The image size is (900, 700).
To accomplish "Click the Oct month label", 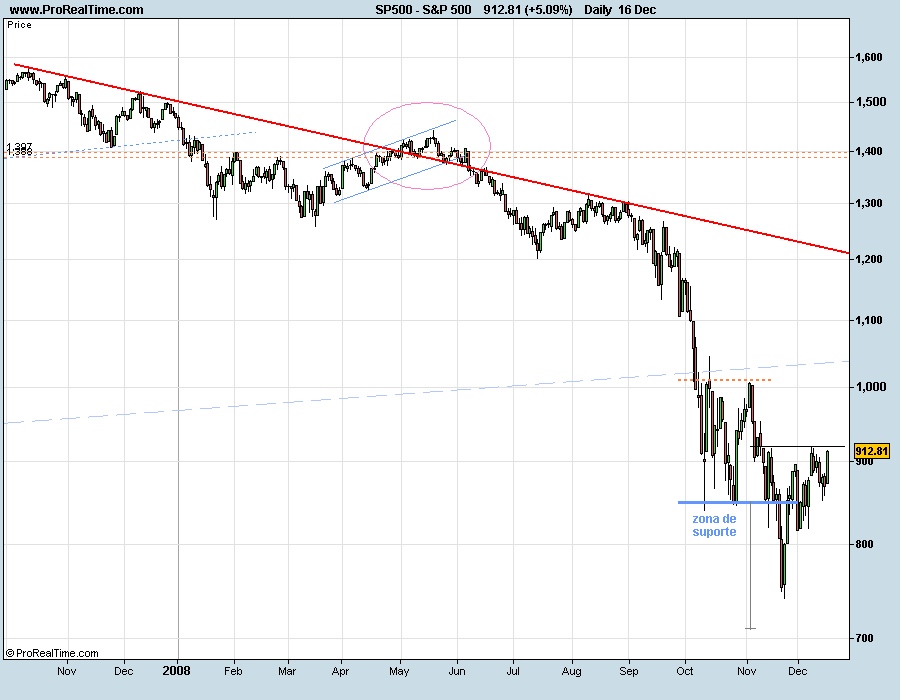I will pyautogui.click(x=685, y=671).
